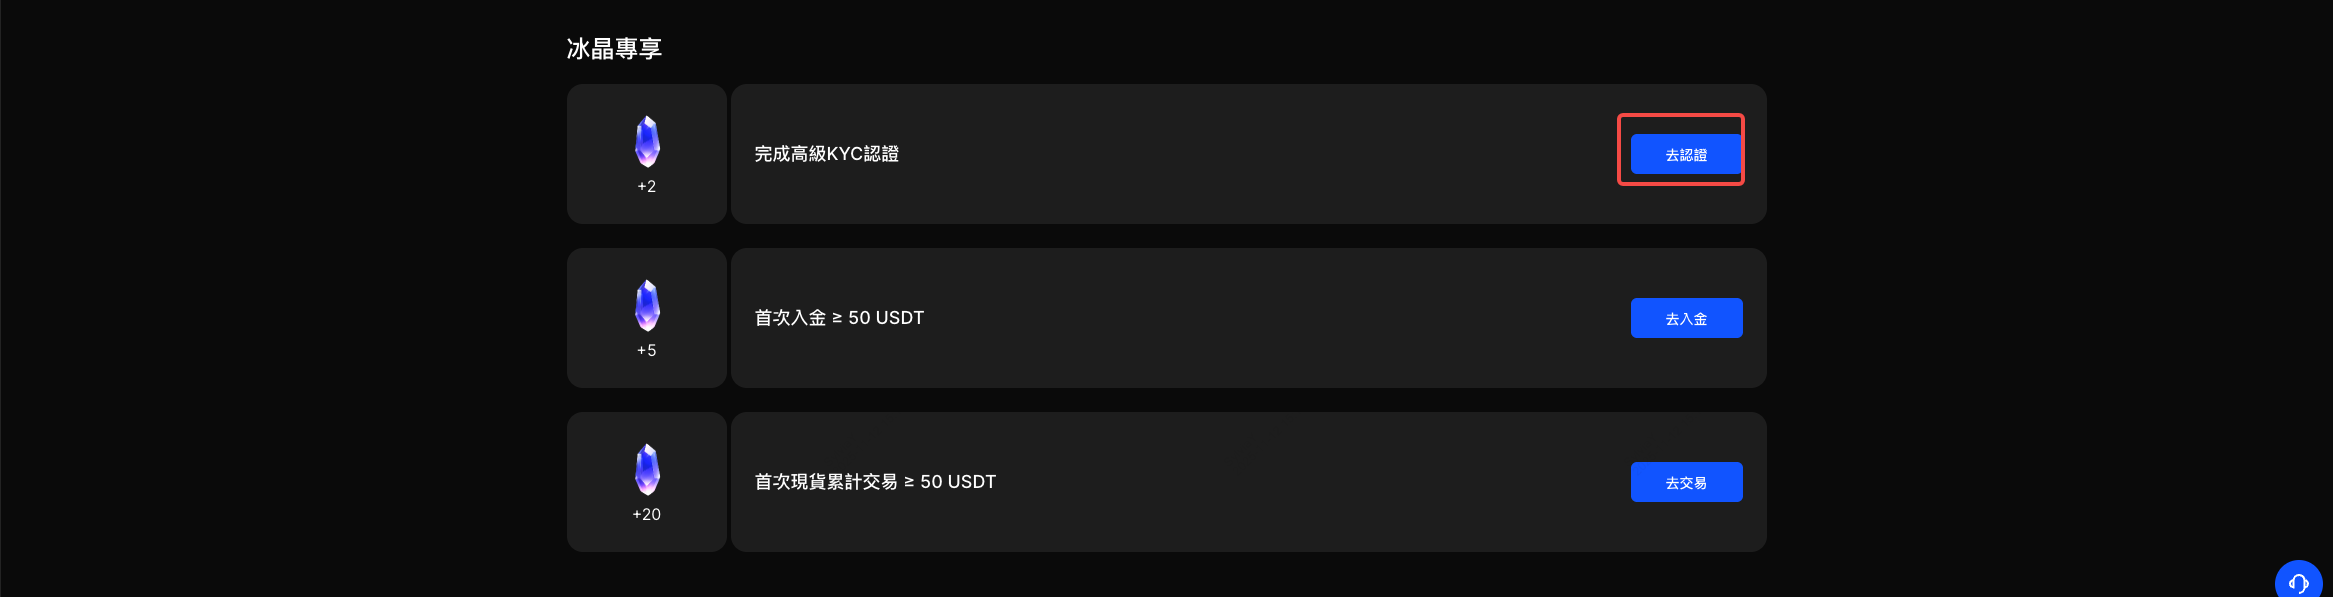Click the 完成高級KYC認證 task text
Image resolution: width=2333 pixels, height=597 pixels.
click(826, 154)
